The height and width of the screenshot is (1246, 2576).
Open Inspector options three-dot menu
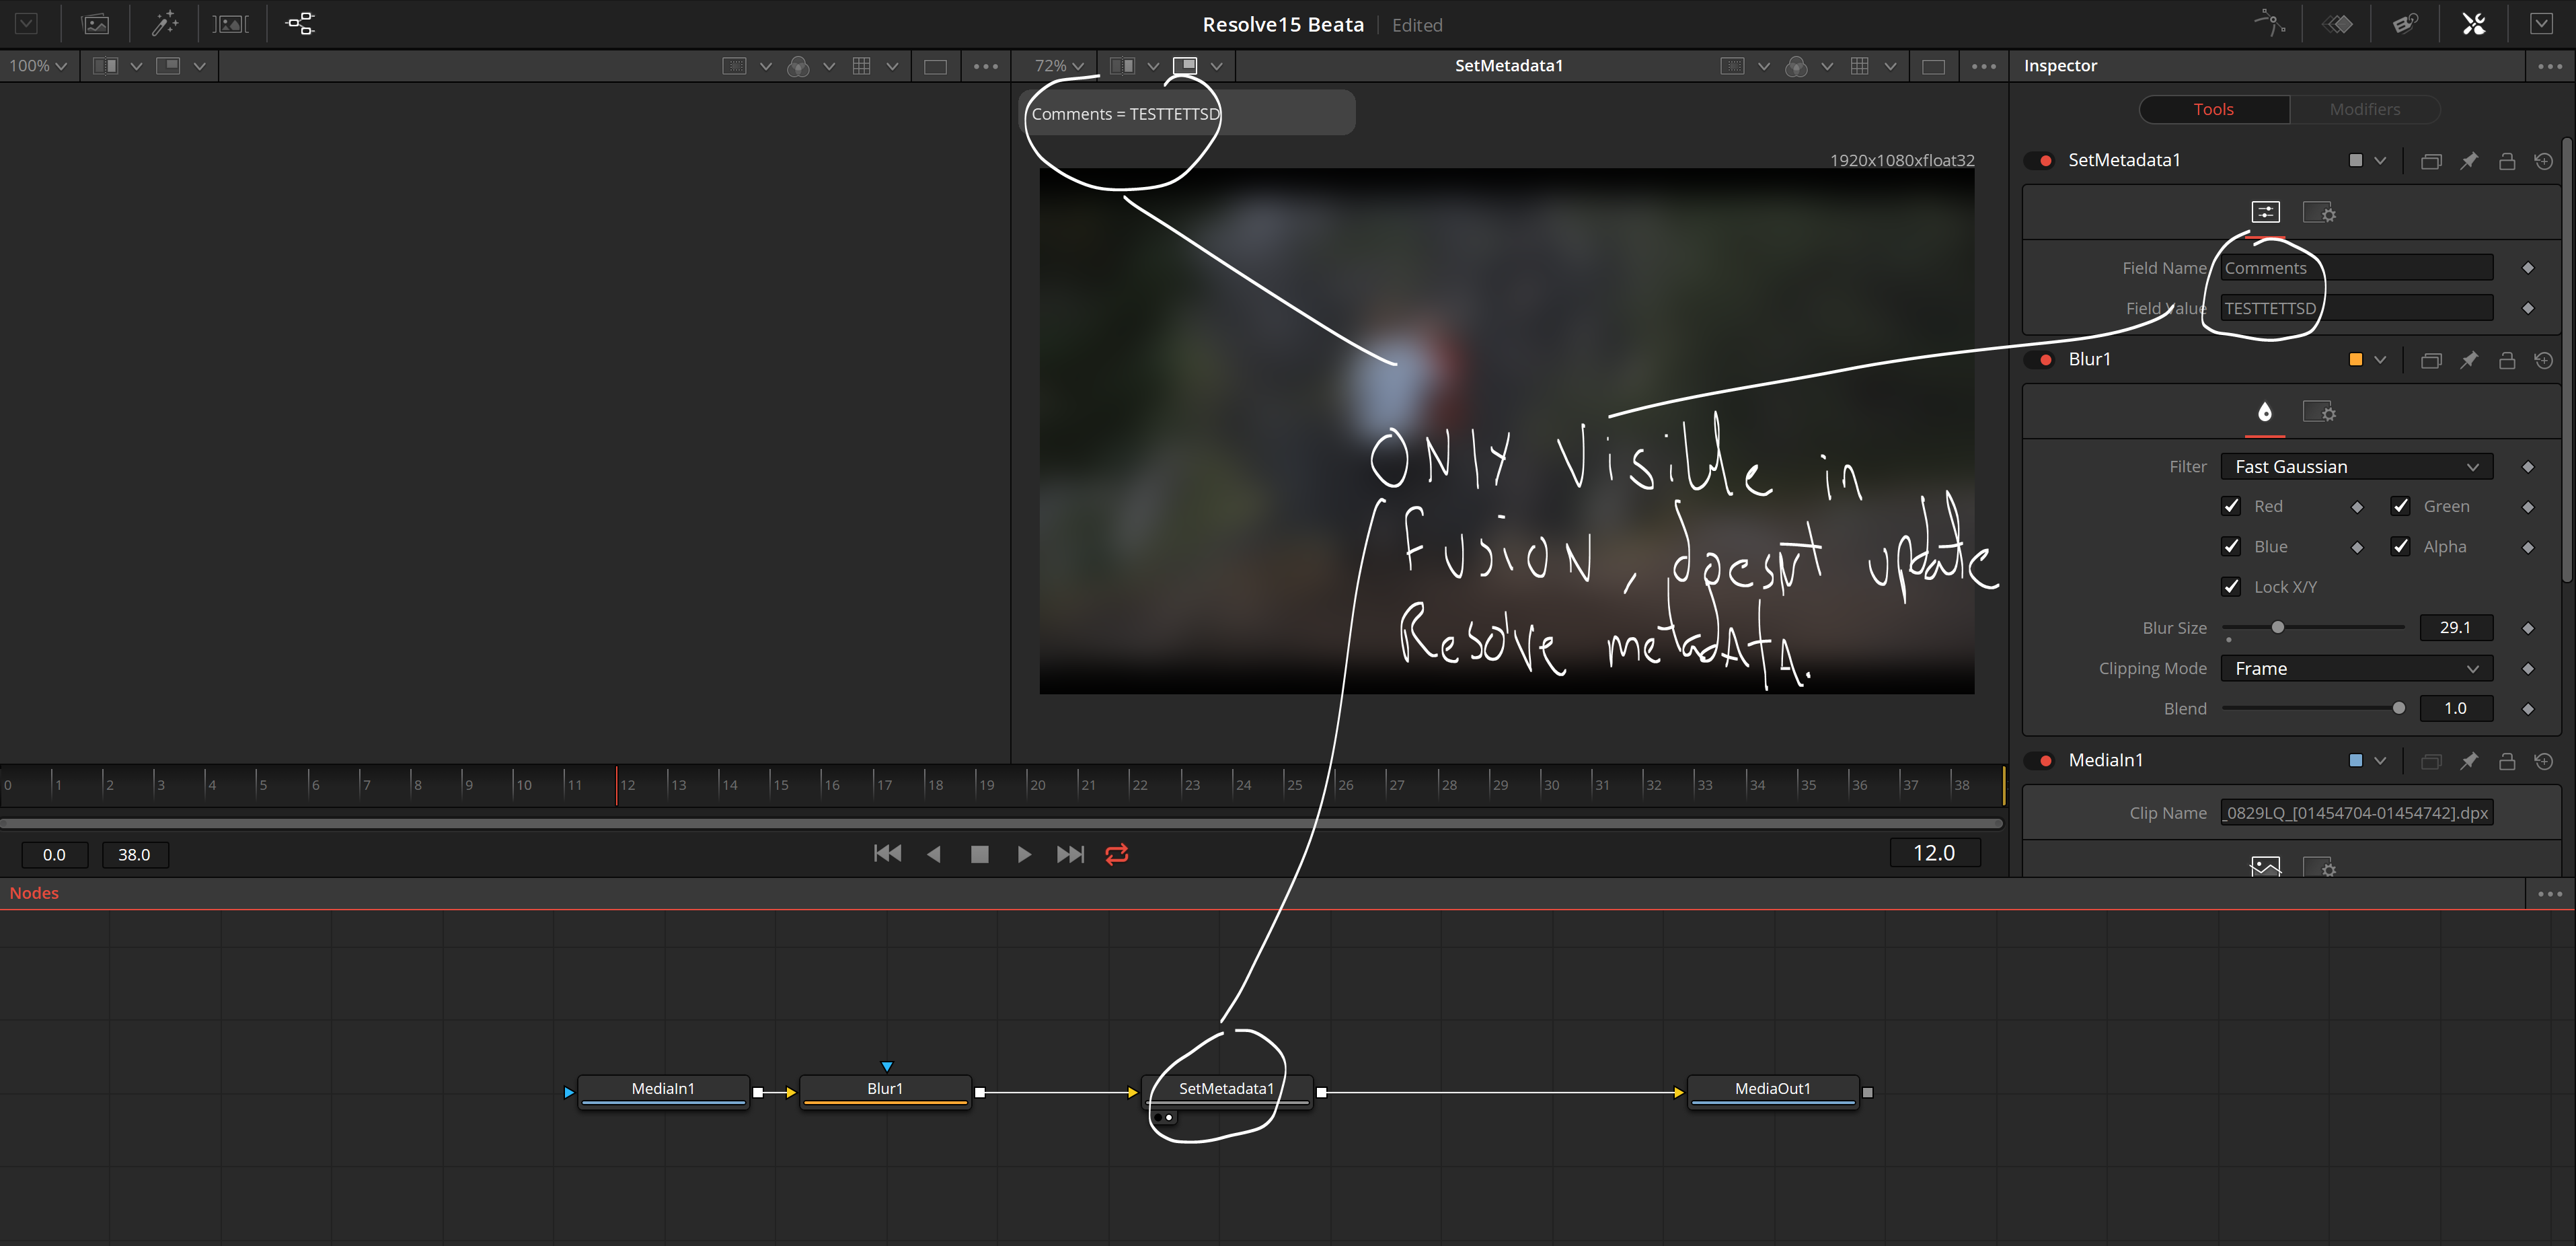(2549, 66)
